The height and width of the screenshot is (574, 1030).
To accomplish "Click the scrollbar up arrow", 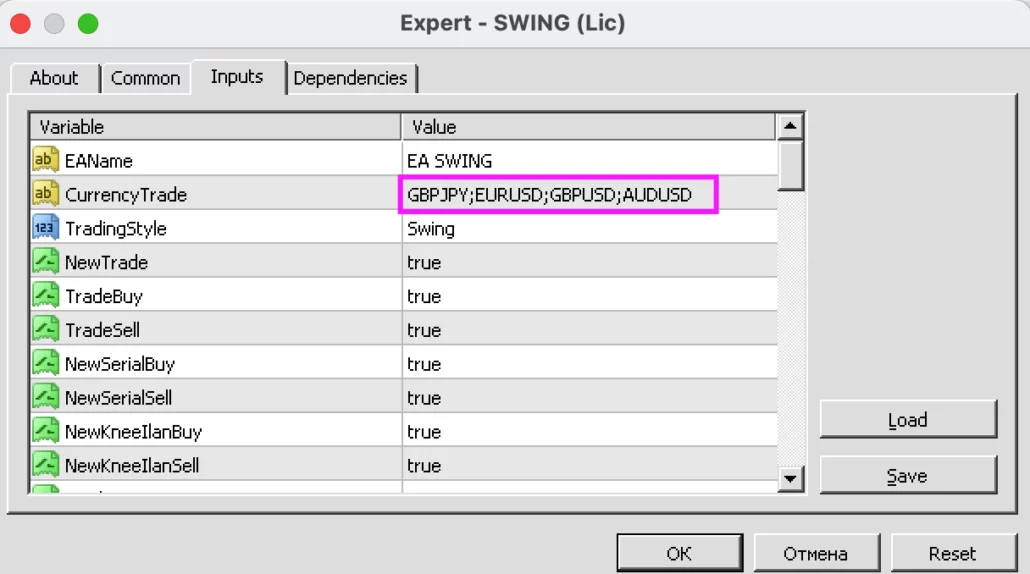I will point(790,126).
